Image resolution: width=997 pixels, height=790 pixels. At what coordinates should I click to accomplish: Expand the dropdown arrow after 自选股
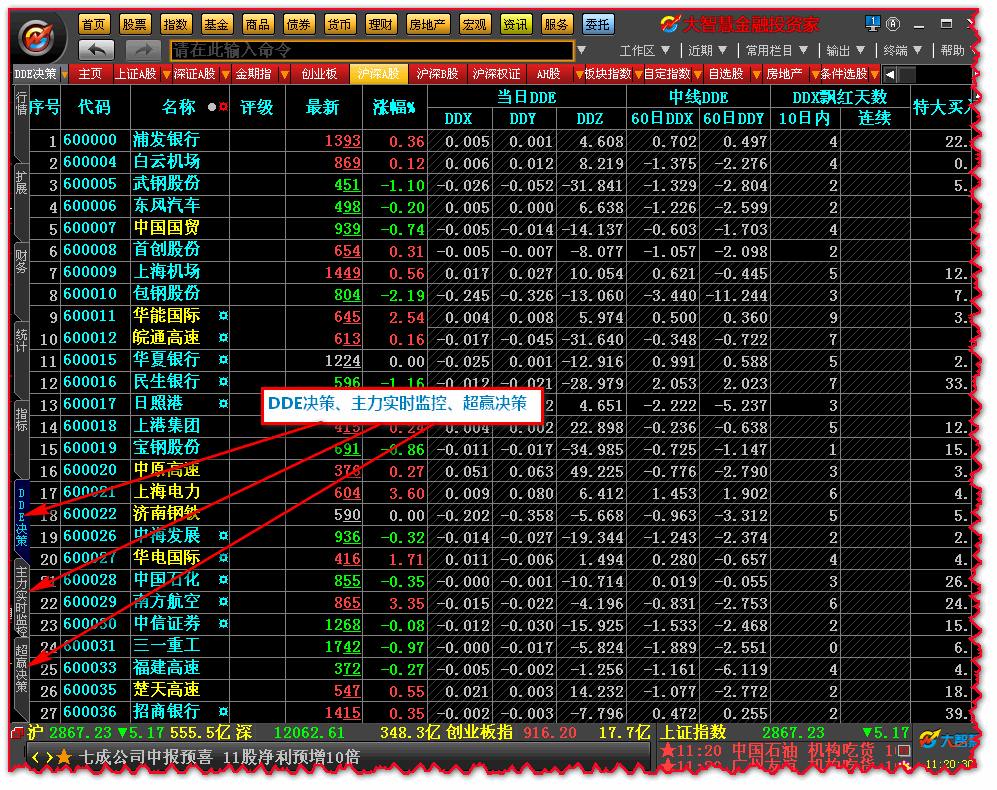[x=756, y=74]
